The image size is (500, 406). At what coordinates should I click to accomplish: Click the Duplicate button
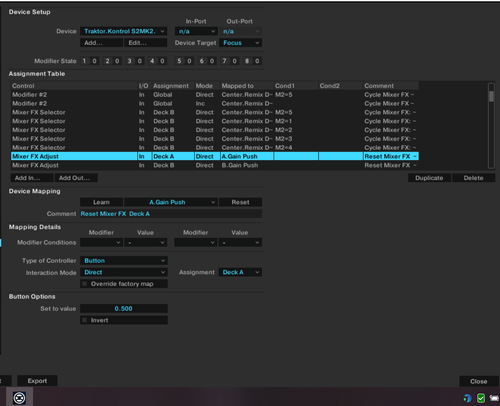point(429,178)
